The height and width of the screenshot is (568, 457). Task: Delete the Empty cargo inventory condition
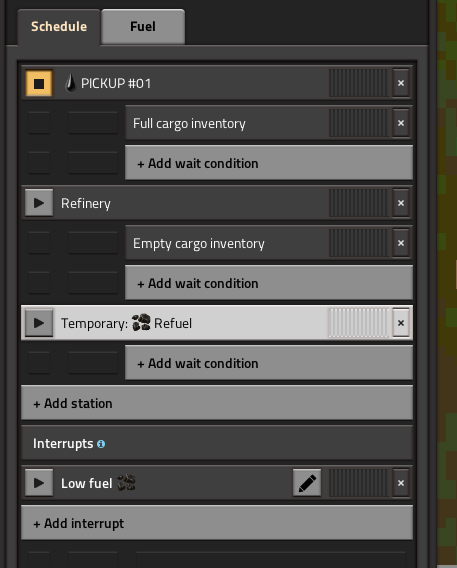[x=401, y=243]
